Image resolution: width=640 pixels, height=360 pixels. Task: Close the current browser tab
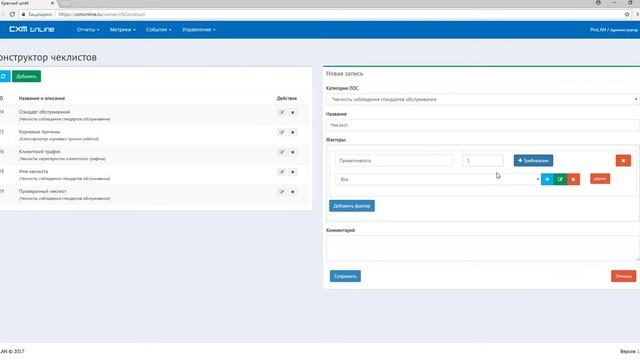point(52,3)
